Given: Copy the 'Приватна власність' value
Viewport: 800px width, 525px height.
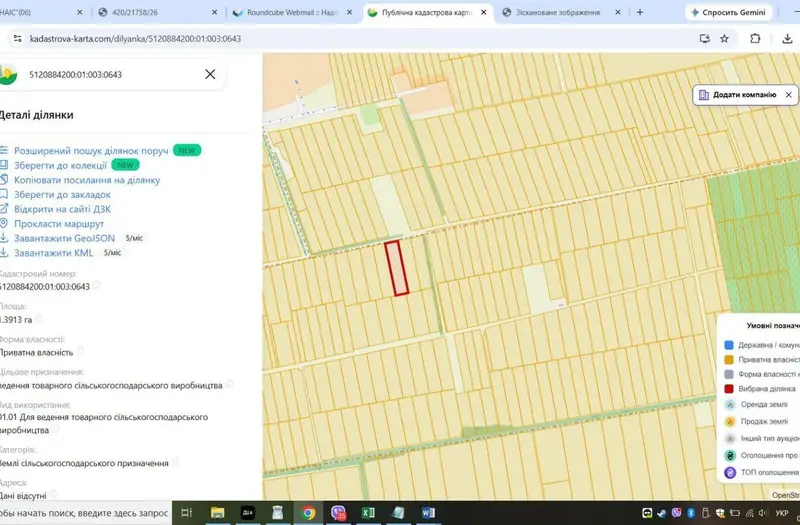Looking at the screenshot, I should (x=80, y=351).
